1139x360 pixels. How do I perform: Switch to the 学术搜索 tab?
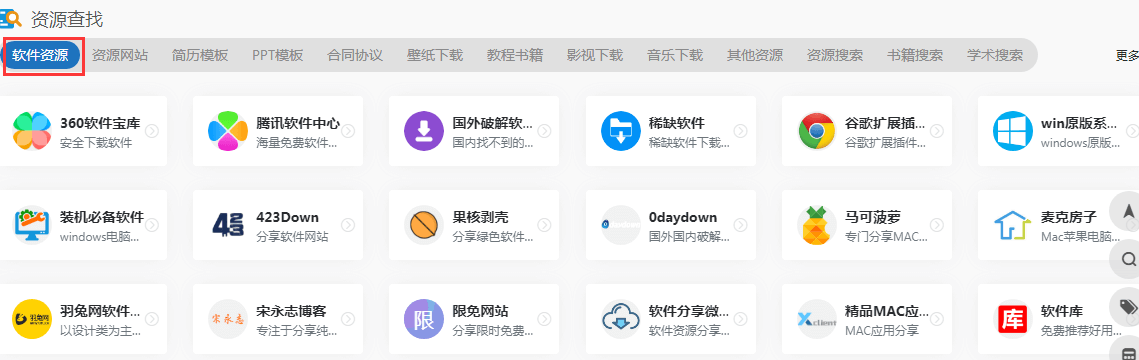click(x=994, y=55)
